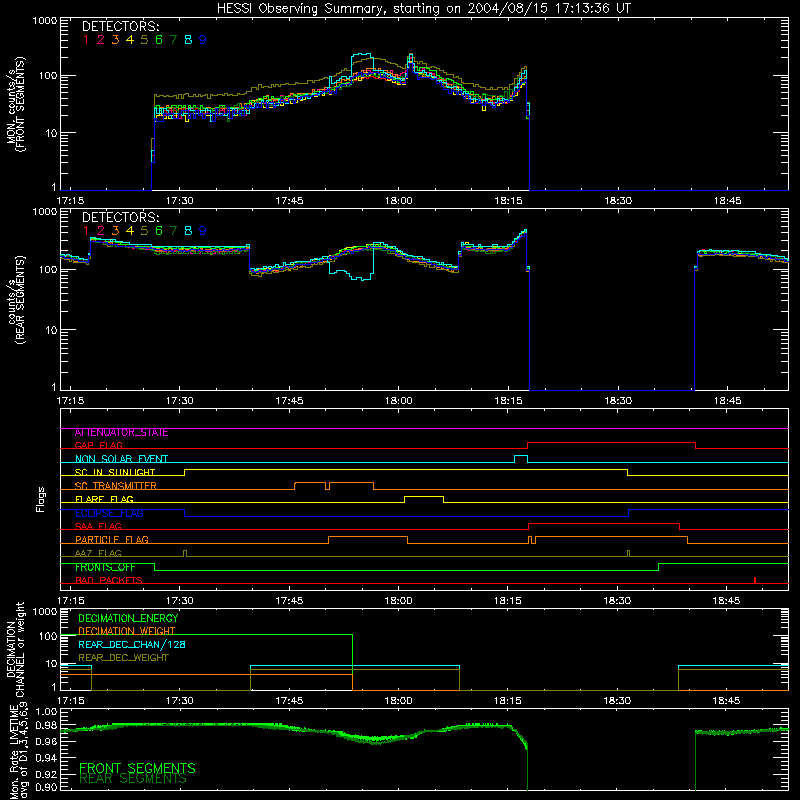This screenshot has width=800, height=800.
Task: Click the Flags y-axis title
Action: [x=41, y=499]
